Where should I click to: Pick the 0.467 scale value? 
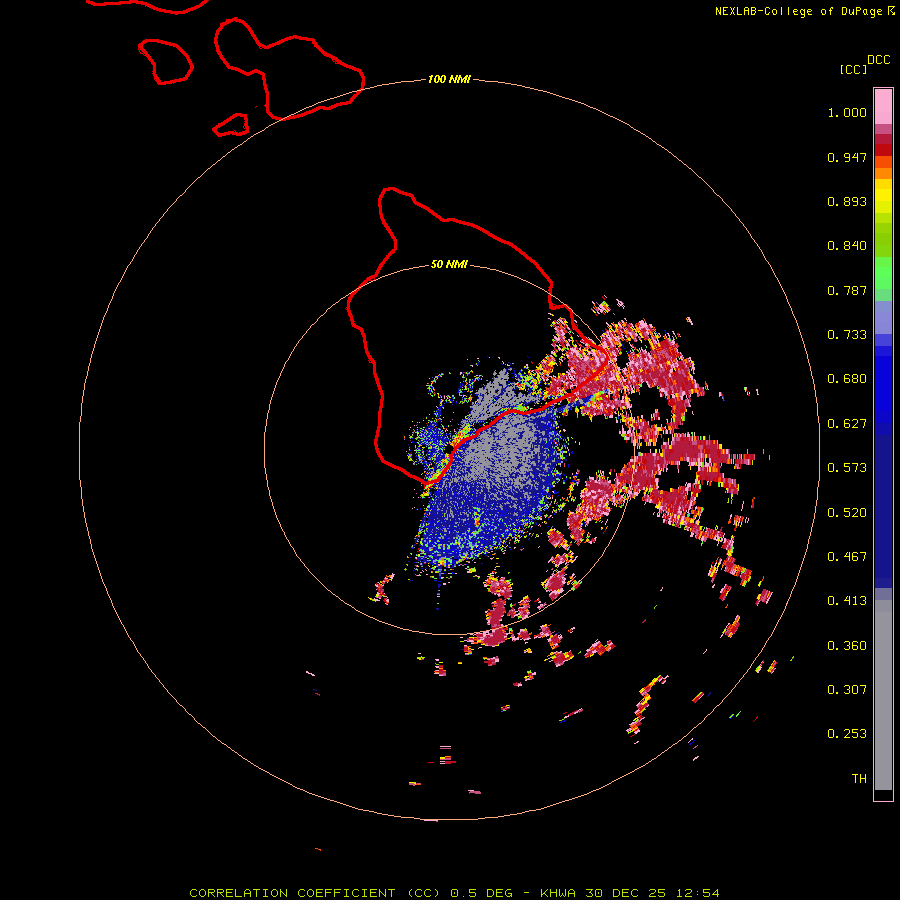[847, 557]
